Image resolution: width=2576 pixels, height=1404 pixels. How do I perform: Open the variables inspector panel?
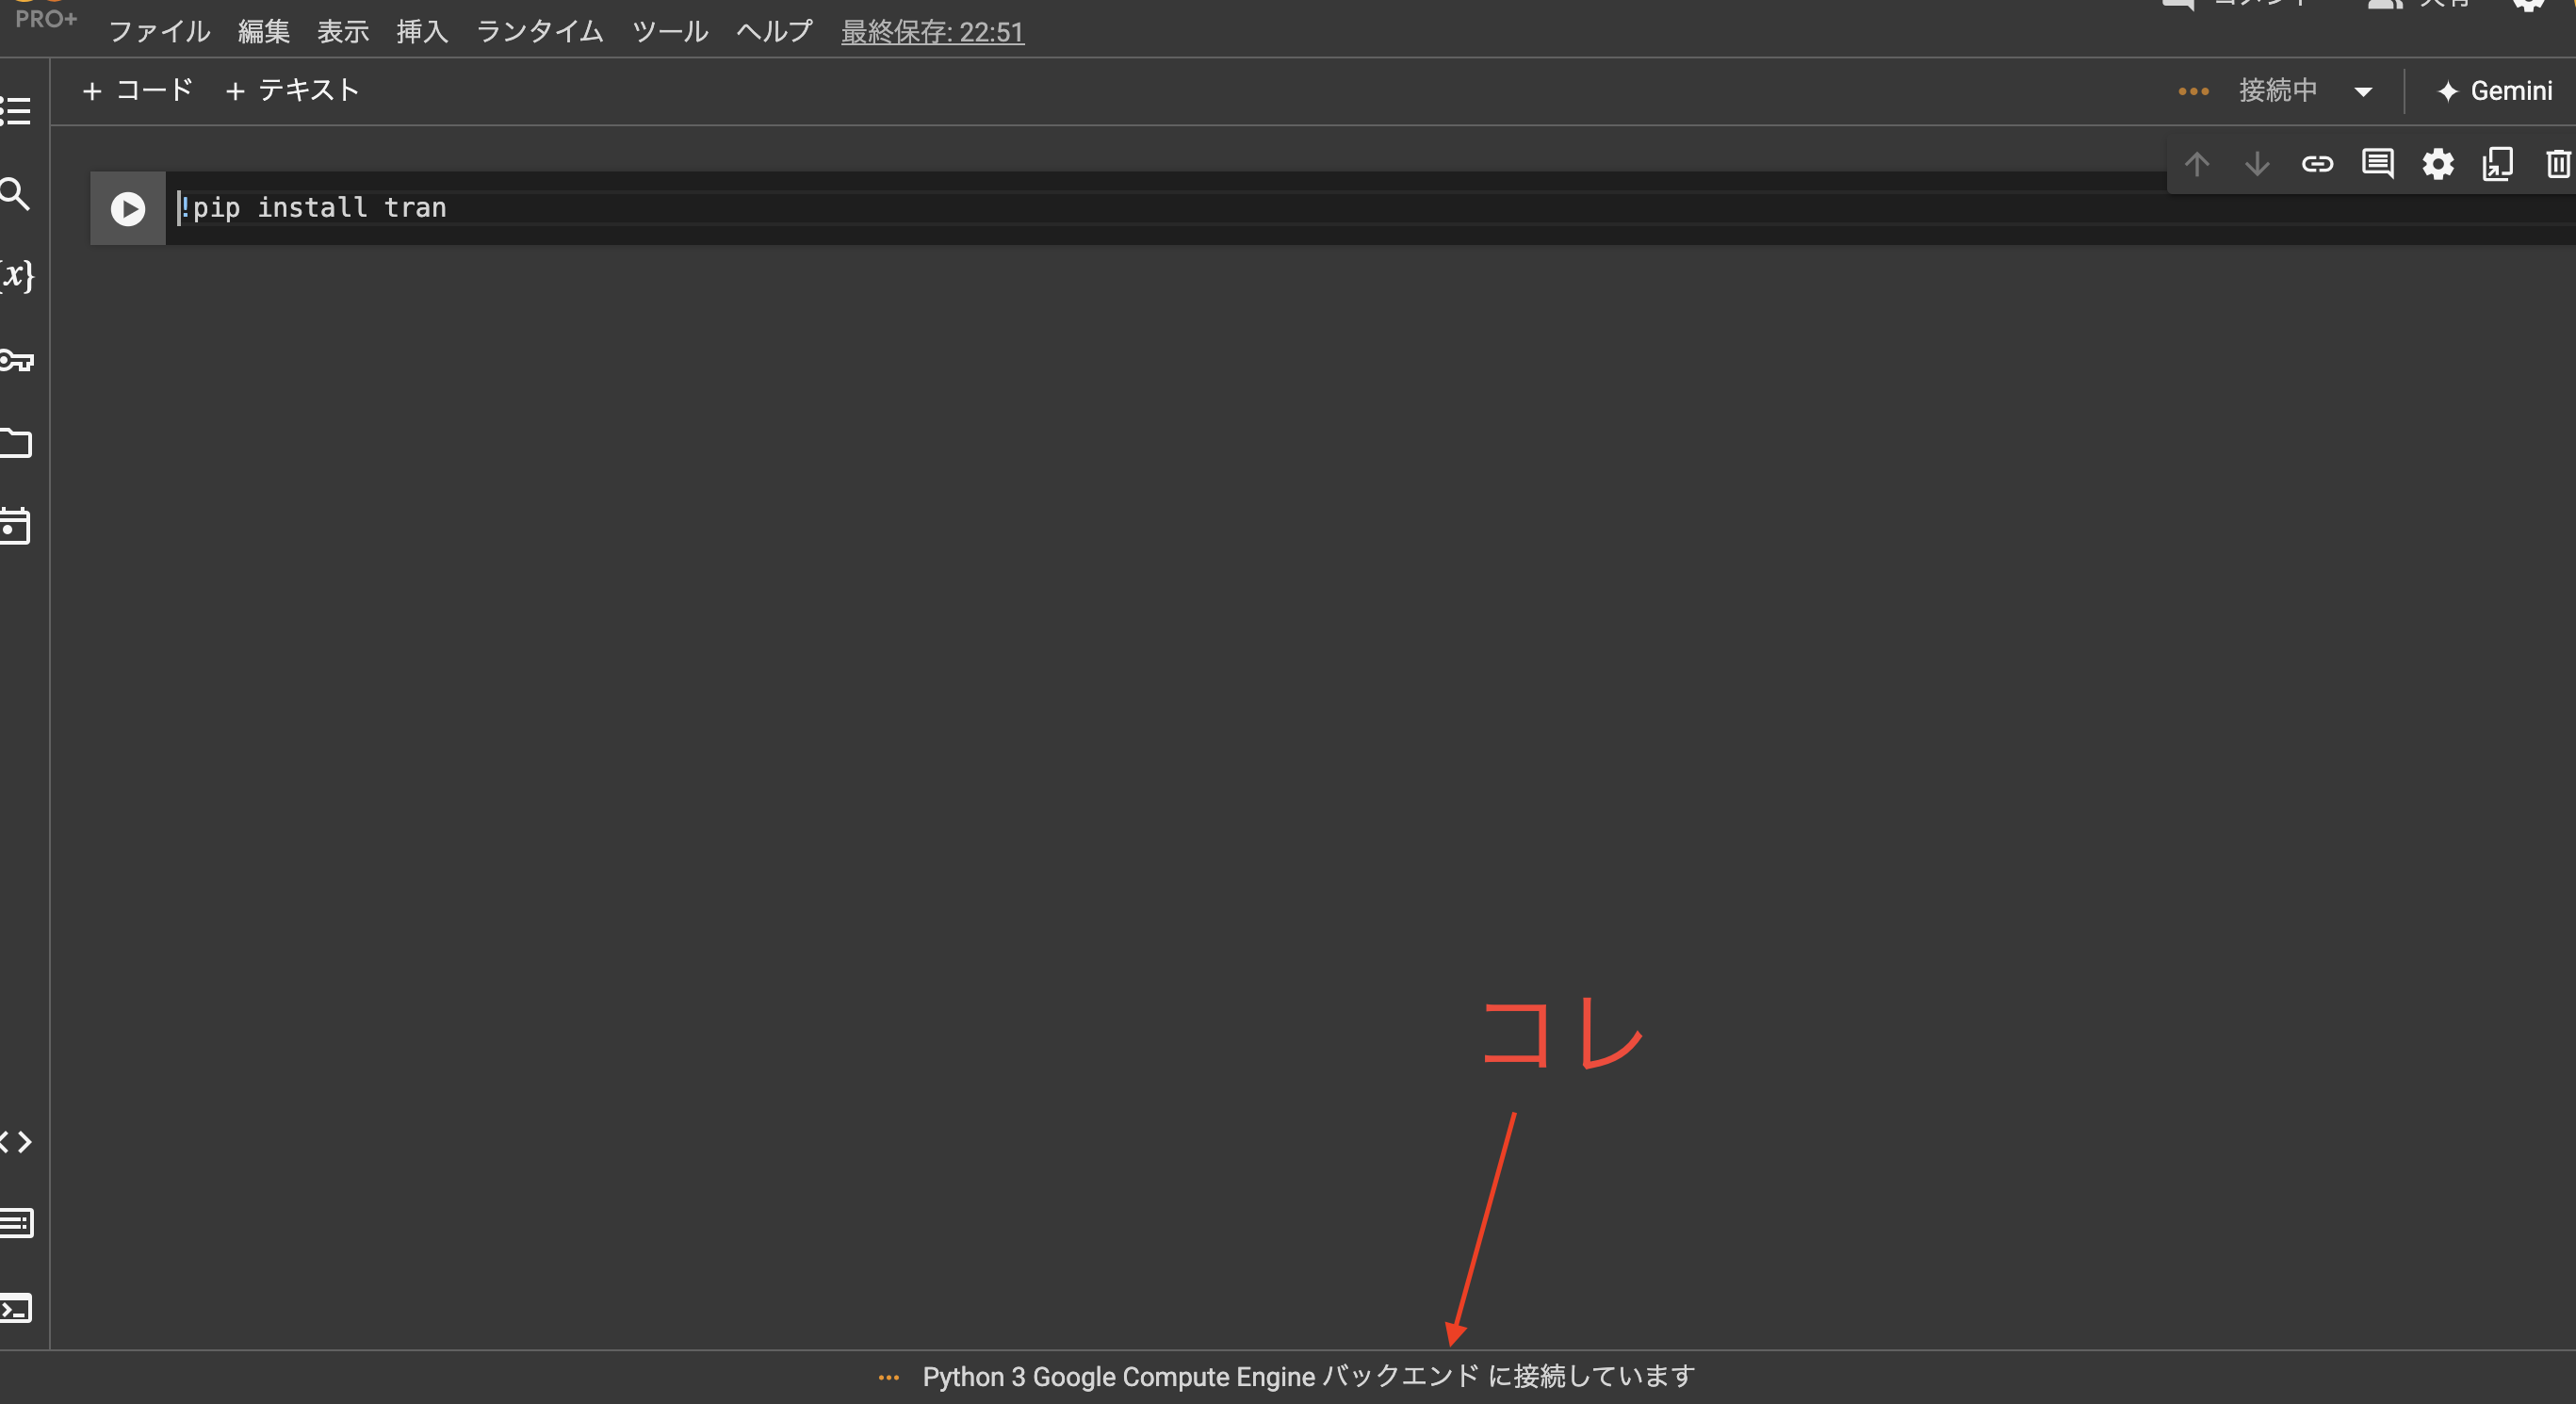pos(15,276)
